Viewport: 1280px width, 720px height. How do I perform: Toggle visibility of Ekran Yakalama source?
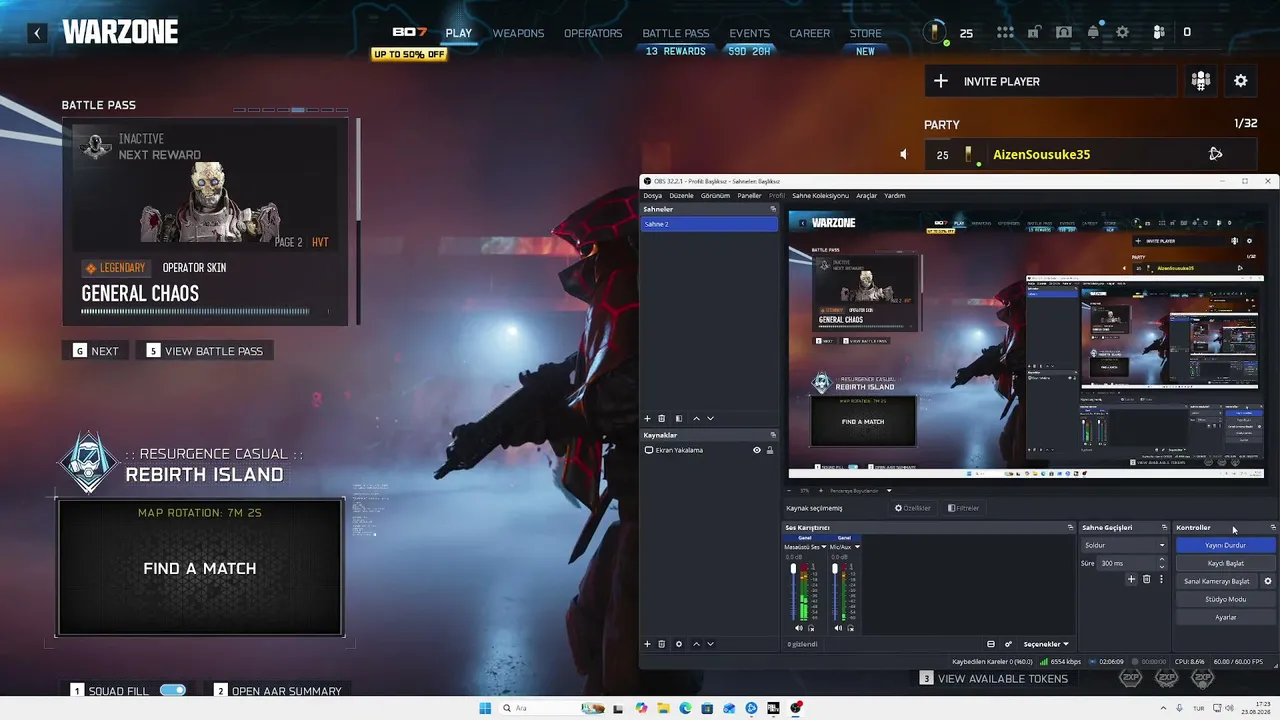coord(757,450)
